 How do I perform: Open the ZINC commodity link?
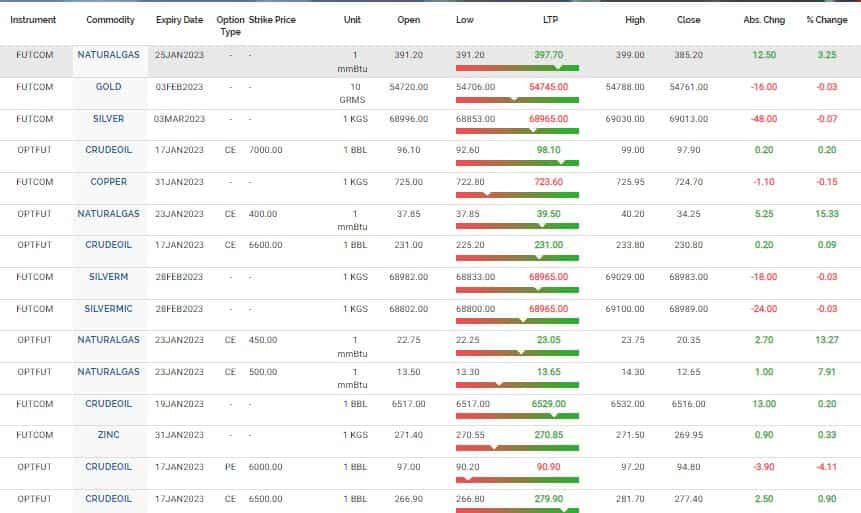point(108,435)
